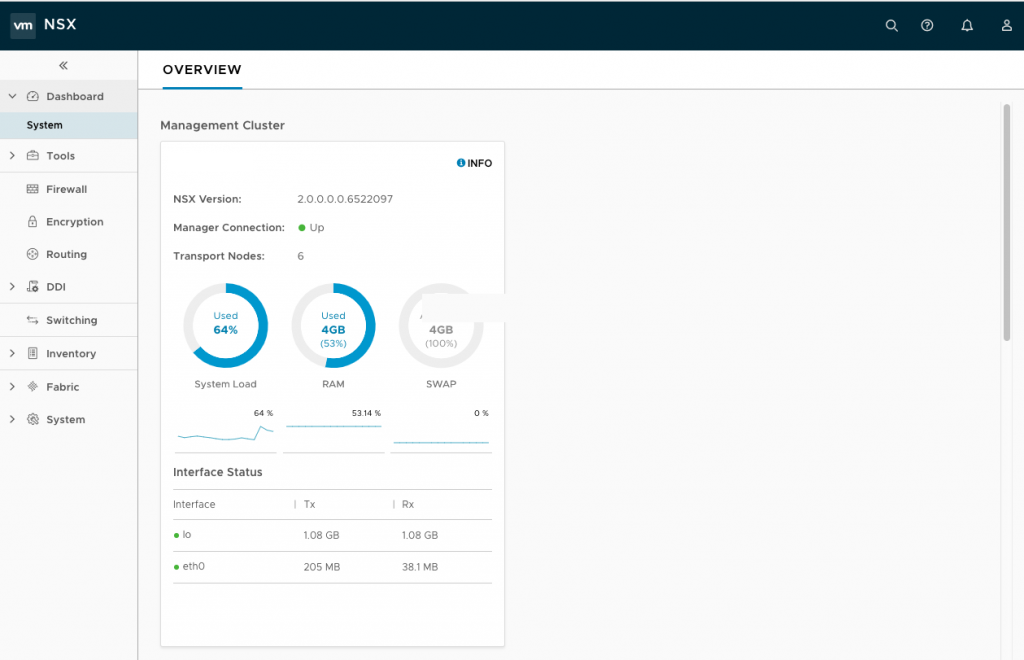Click the blue INFO circle icon
This screenshot has height=660, width=1024.
coord(461,163)
